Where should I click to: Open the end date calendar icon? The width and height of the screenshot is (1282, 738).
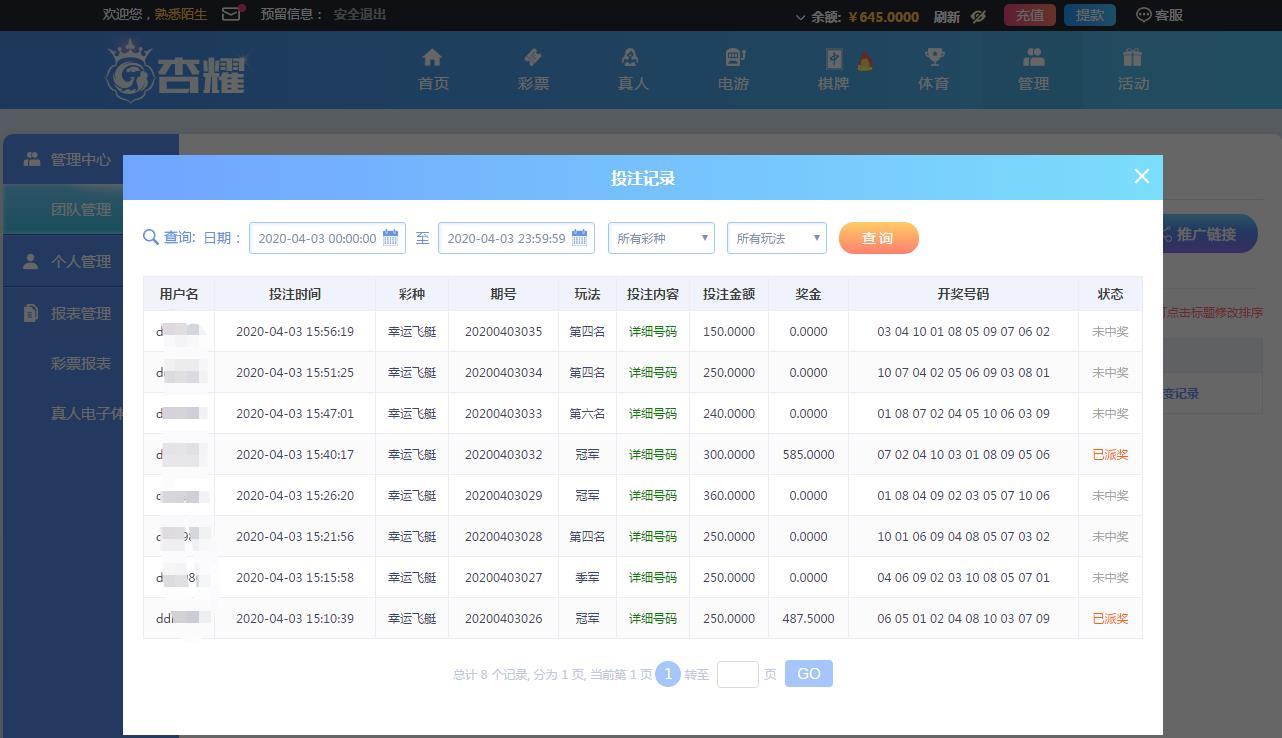pos(580,238)
